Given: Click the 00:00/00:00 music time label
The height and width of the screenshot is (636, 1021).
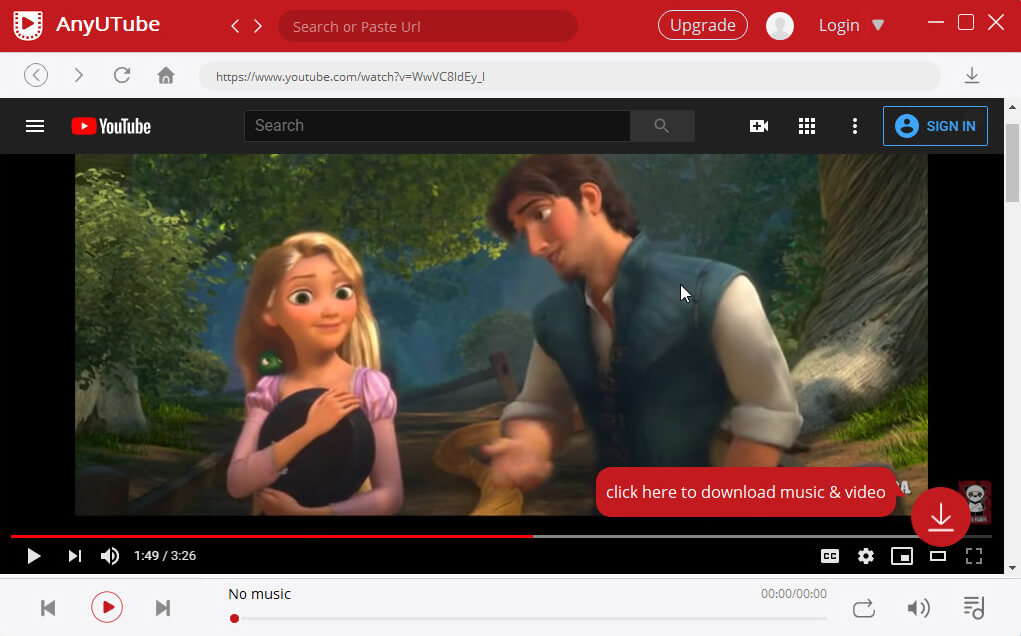Looking at the screenshot, I should point(794,594).
